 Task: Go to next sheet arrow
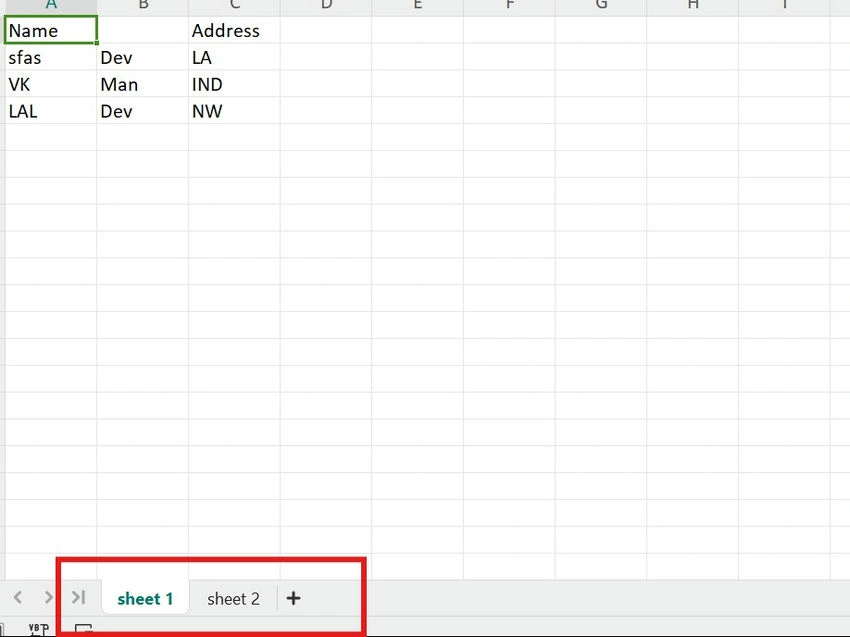[x=48, y=597]
